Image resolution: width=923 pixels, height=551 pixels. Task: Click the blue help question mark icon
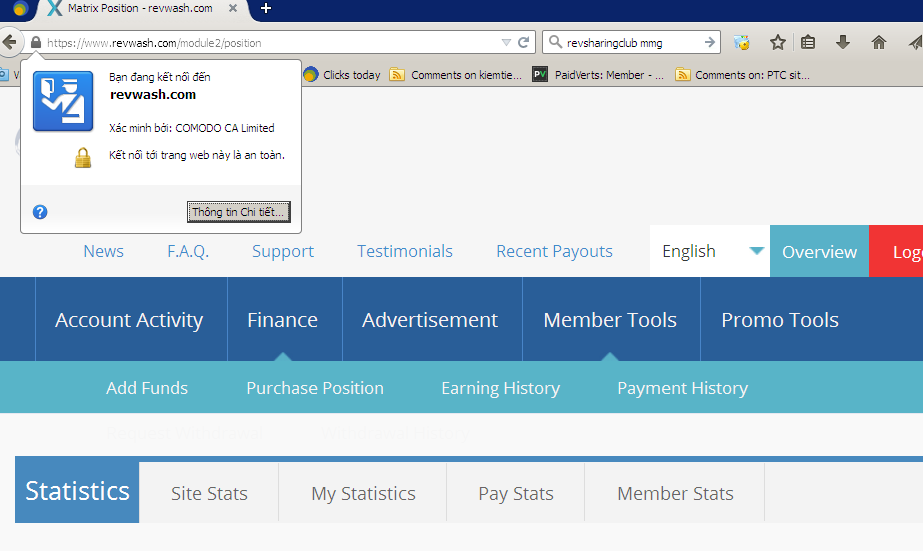click(40, 212)
